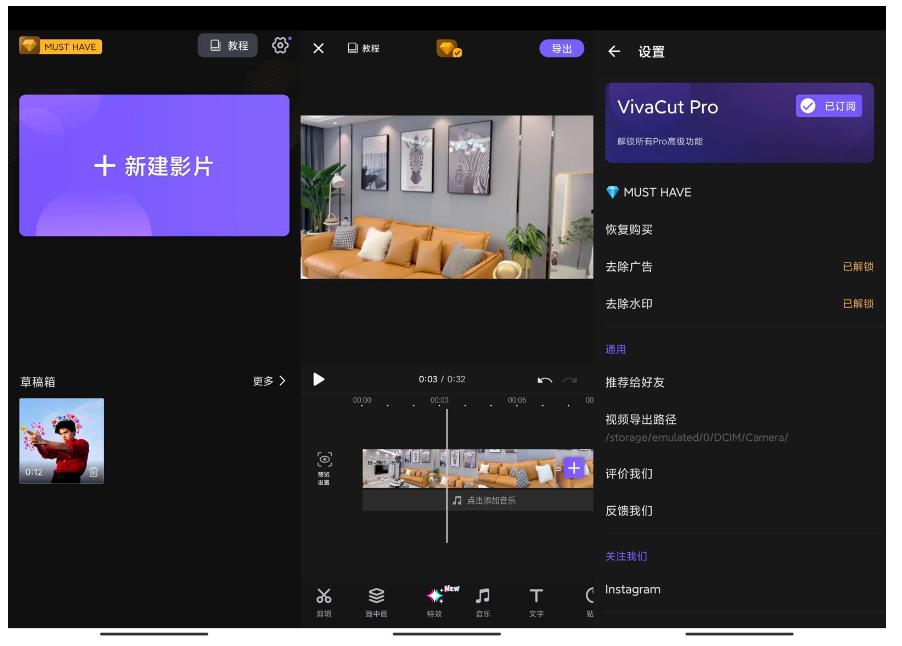Select the 文字 text tool
Image resolution: width=902 pixels, height=646 pixels.
click(536, 601)
